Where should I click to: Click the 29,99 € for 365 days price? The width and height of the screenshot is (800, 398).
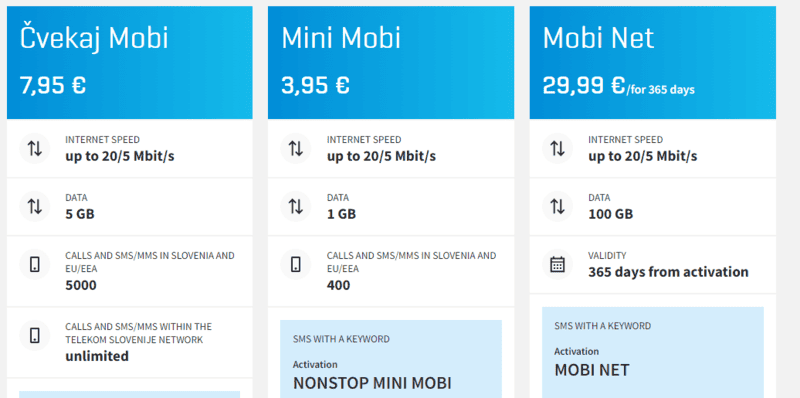pos(618,85)
